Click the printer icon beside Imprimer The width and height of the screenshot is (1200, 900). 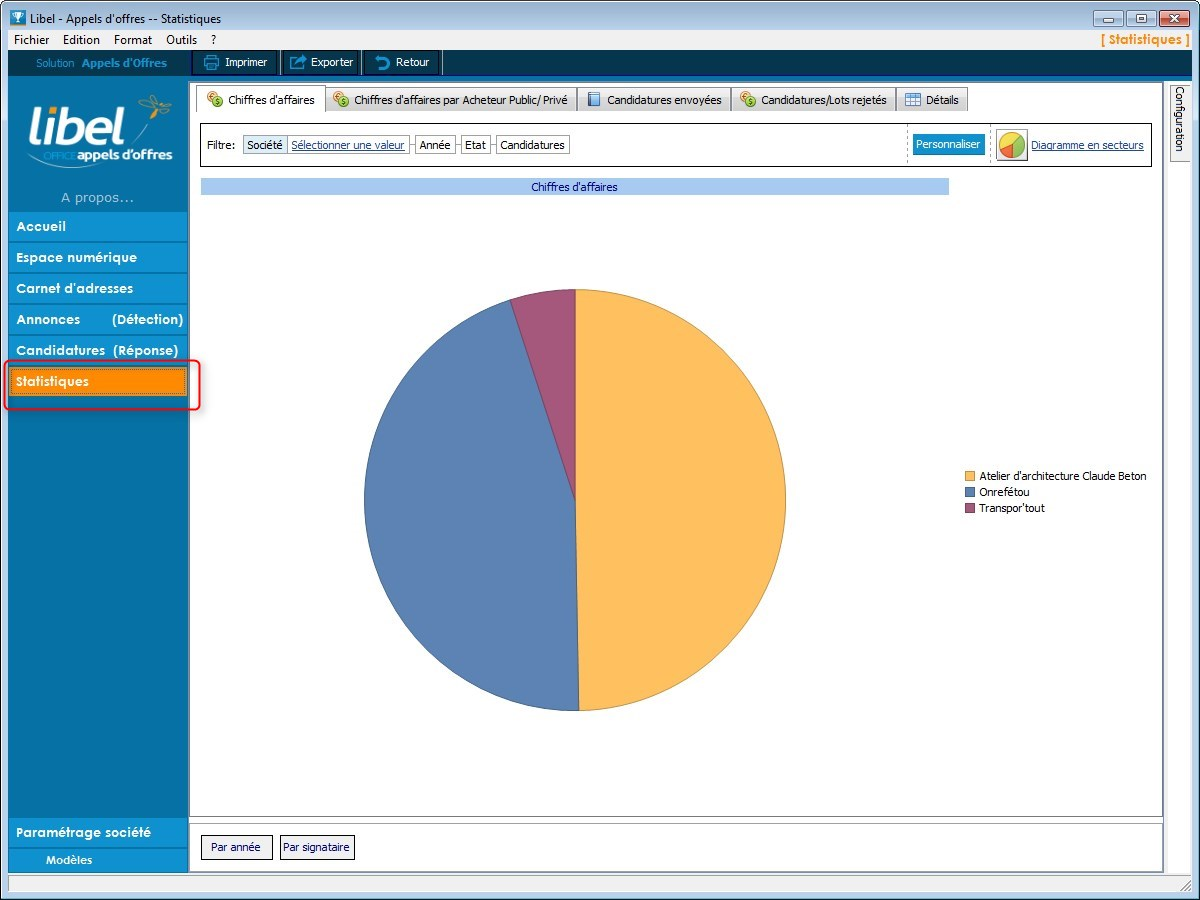211,63
